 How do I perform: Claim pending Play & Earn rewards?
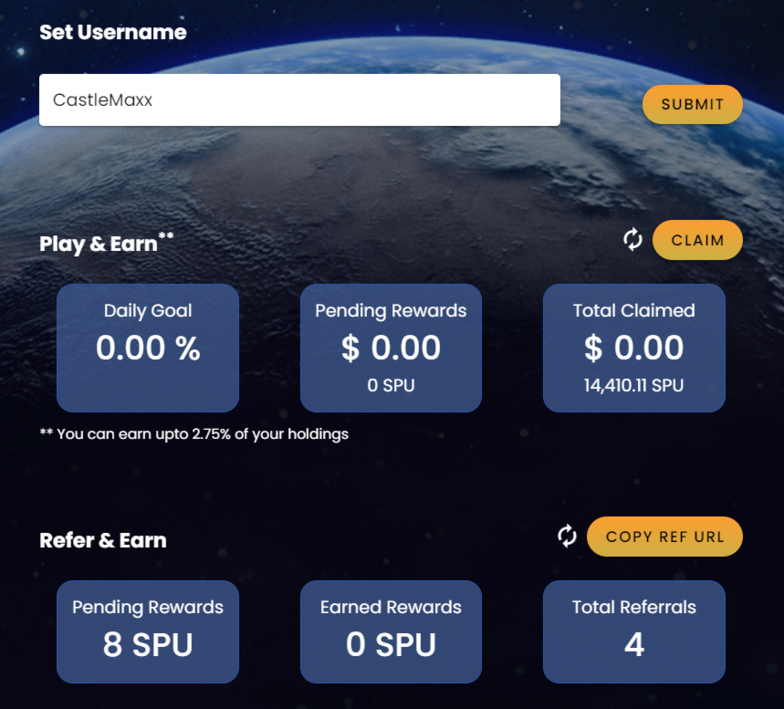pos(698,240)
